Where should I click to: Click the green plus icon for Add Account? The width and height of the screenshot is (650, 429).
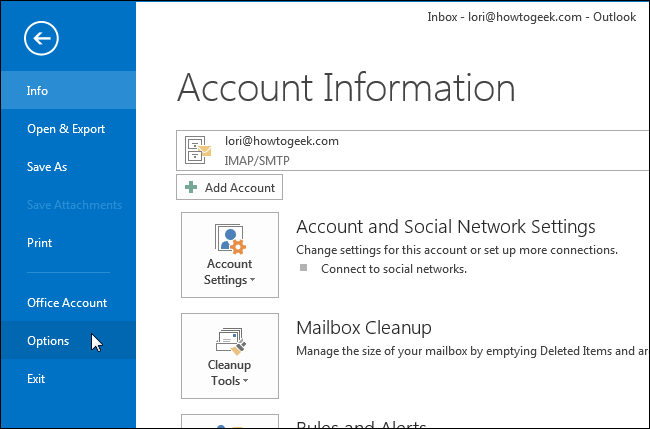coord(191,187)
